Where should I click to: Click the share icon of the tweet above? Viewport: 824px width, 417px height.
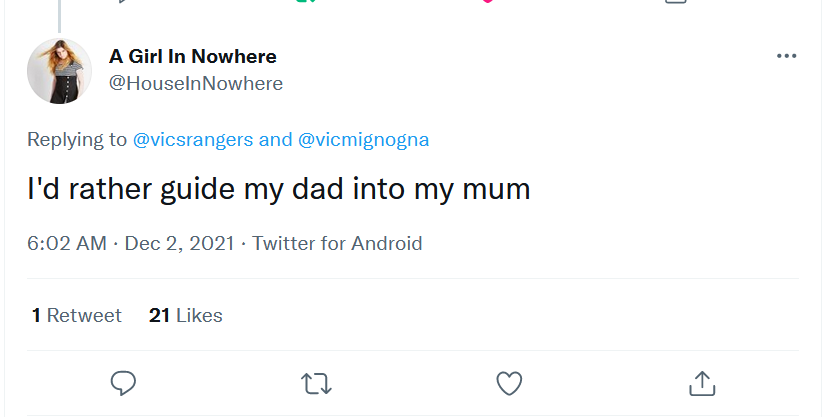[x=676, y=2]
